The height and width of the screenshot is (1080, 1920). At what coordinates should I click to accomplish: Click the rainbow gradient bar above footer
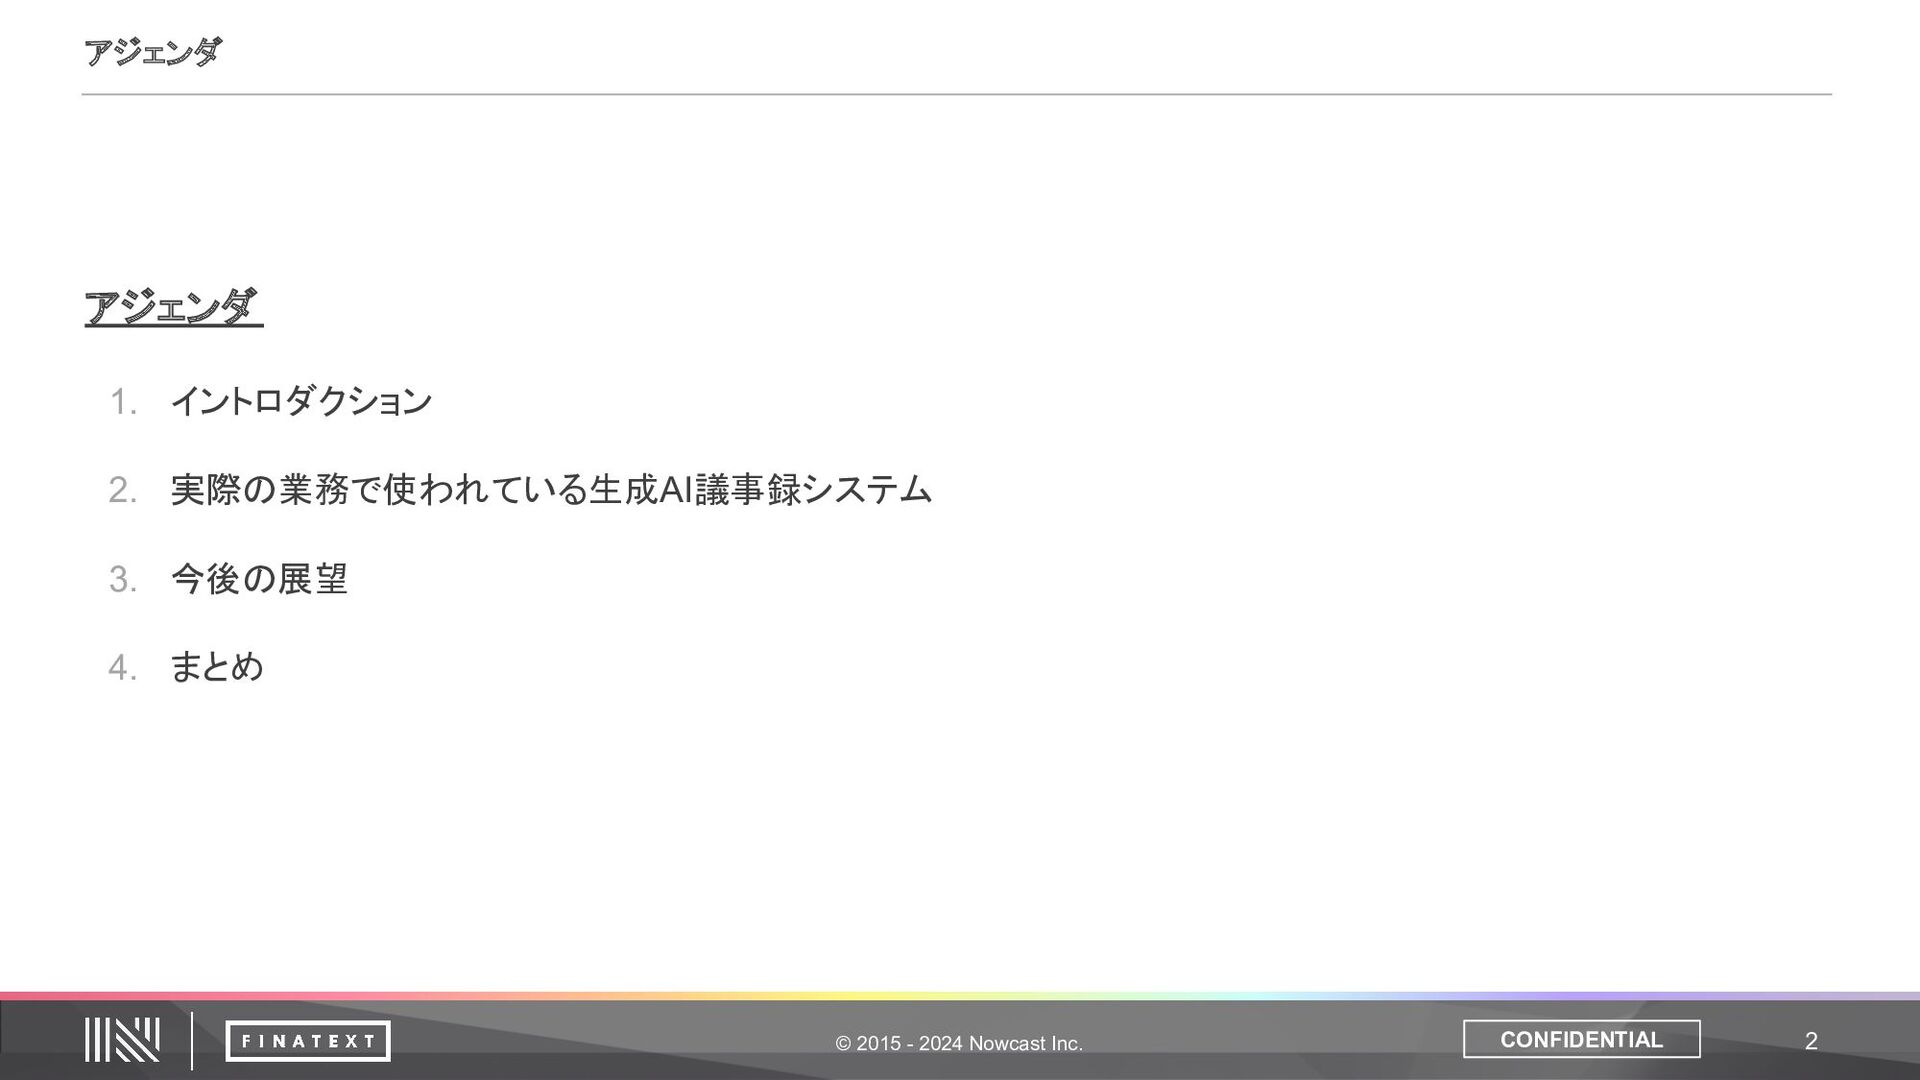tap(960, 996)
